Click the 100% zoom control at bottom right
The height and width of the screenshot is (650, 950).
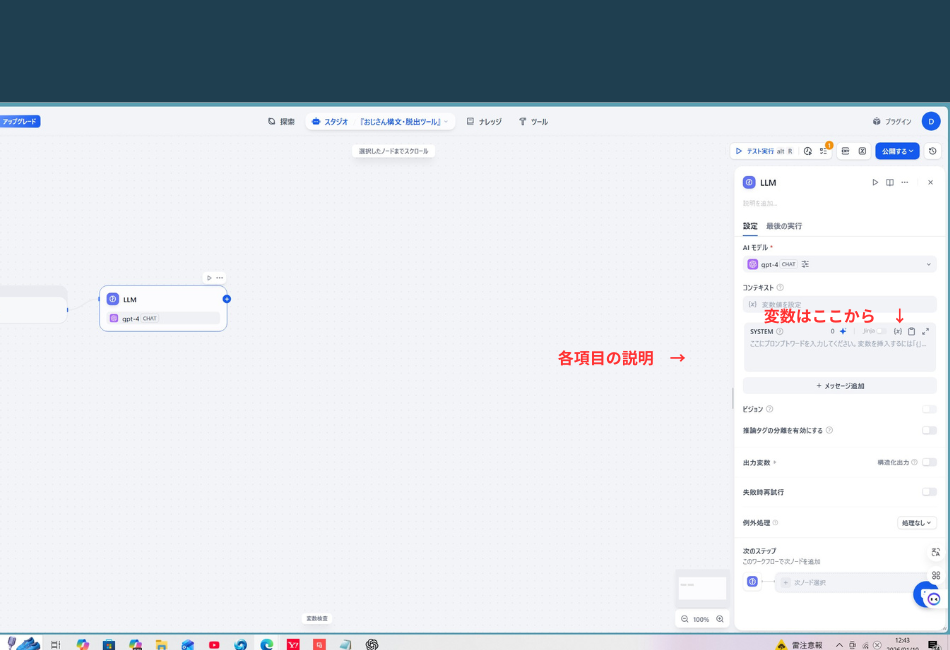click(701, 619)
